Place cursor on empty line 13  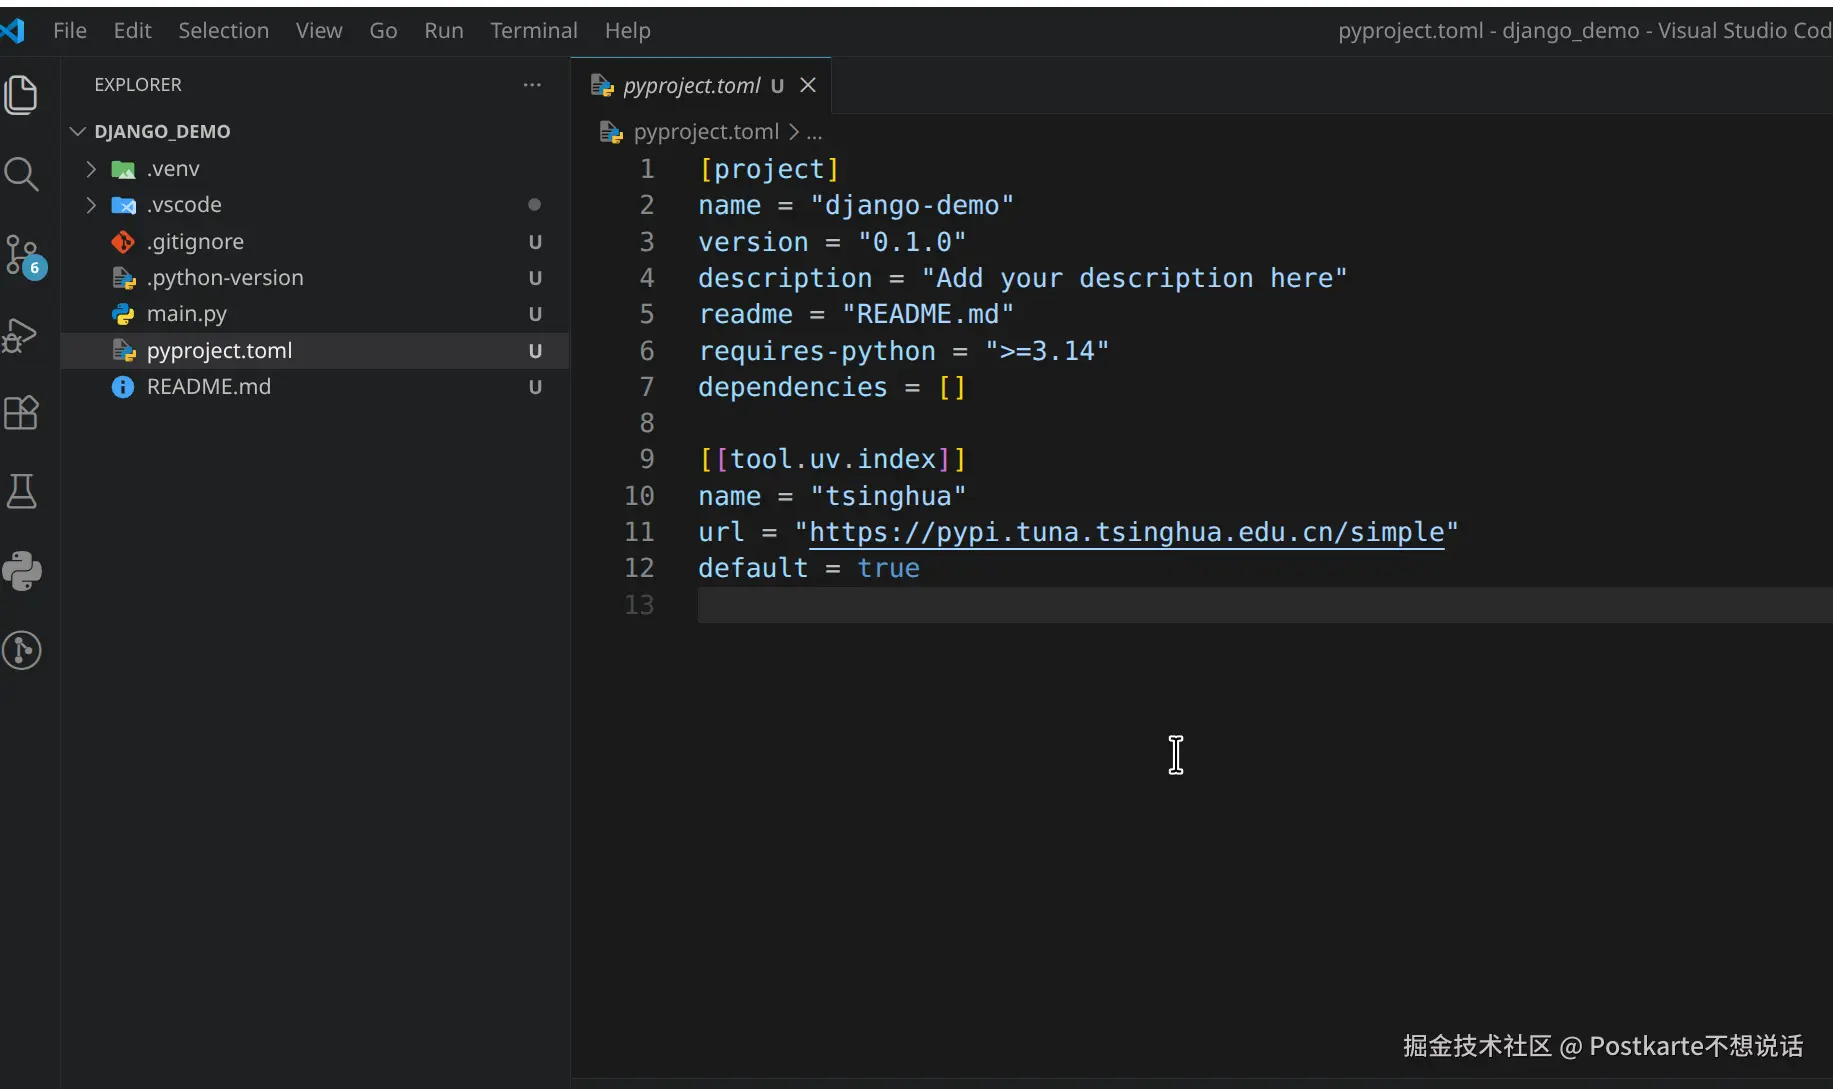pos(1265,605)
